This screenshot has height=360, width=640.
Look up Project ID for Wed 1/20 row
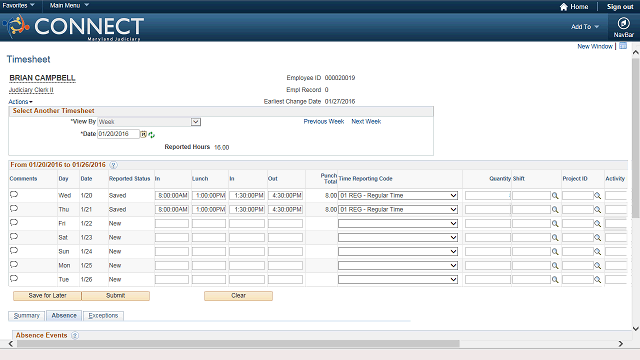(598, 196)
